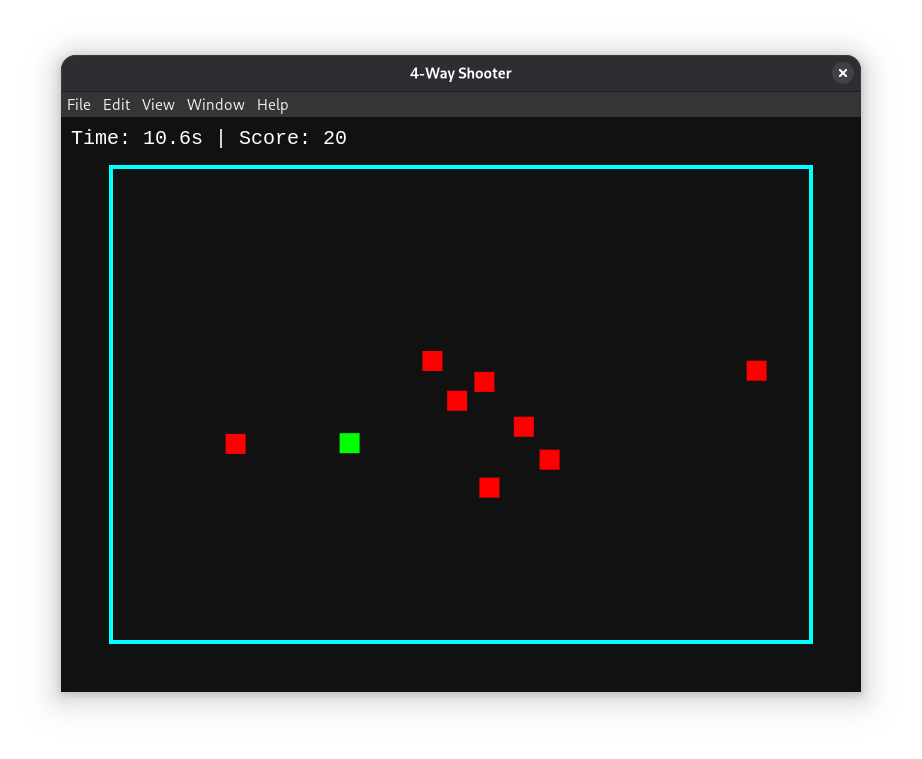922x759 pixels.
Task: Click the red enemy left of the player
Action: click(235, 444)
